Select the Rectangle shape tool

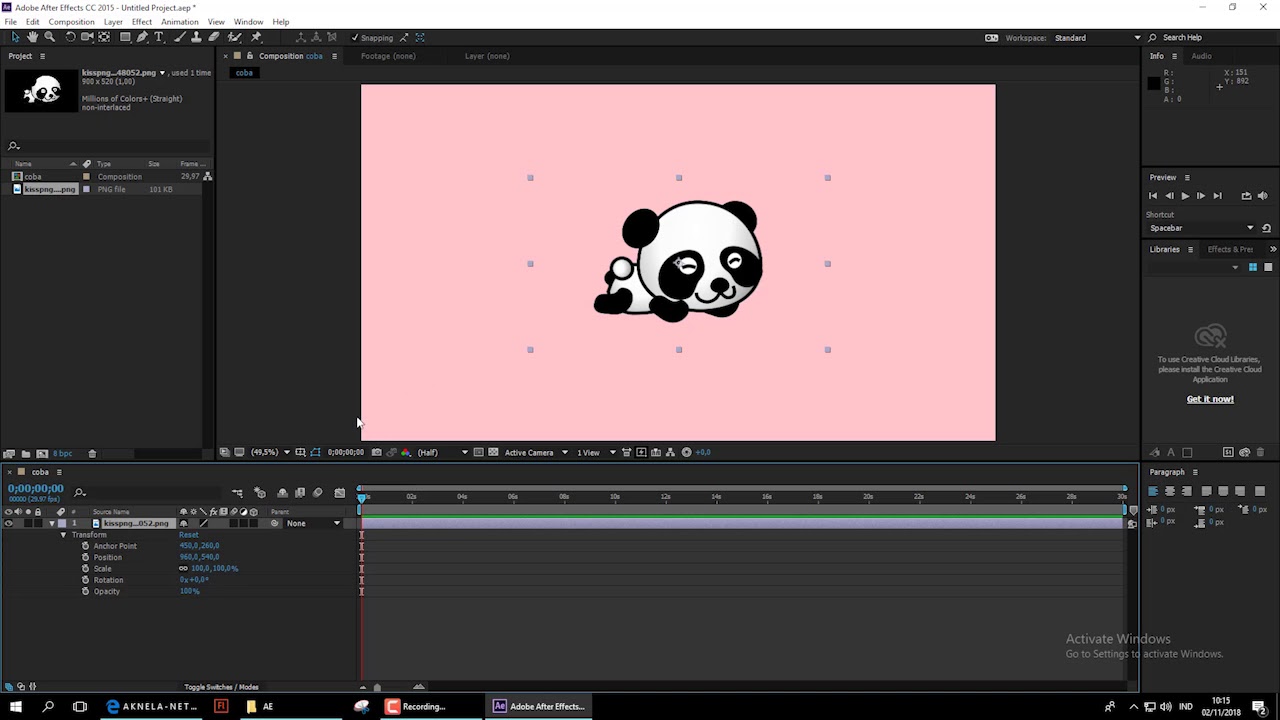[x=125, y=37]
